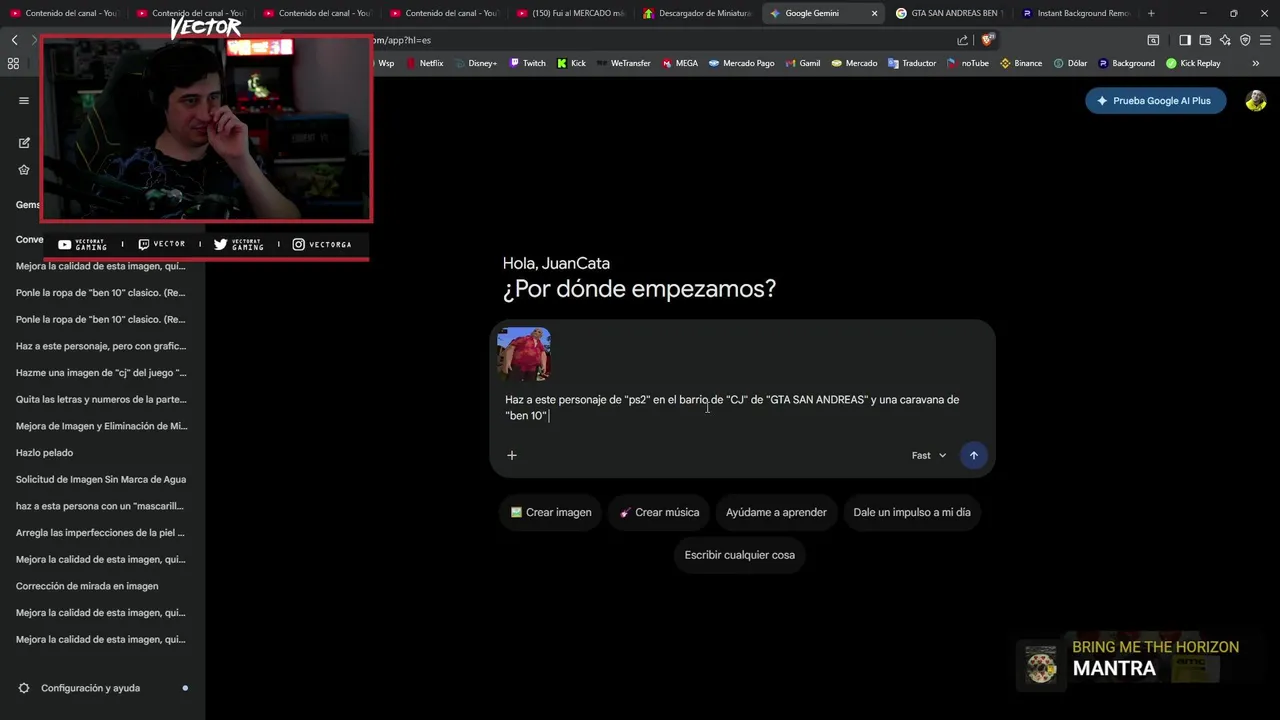
Task: Click the share page icon in address bar
Action: 962,40
